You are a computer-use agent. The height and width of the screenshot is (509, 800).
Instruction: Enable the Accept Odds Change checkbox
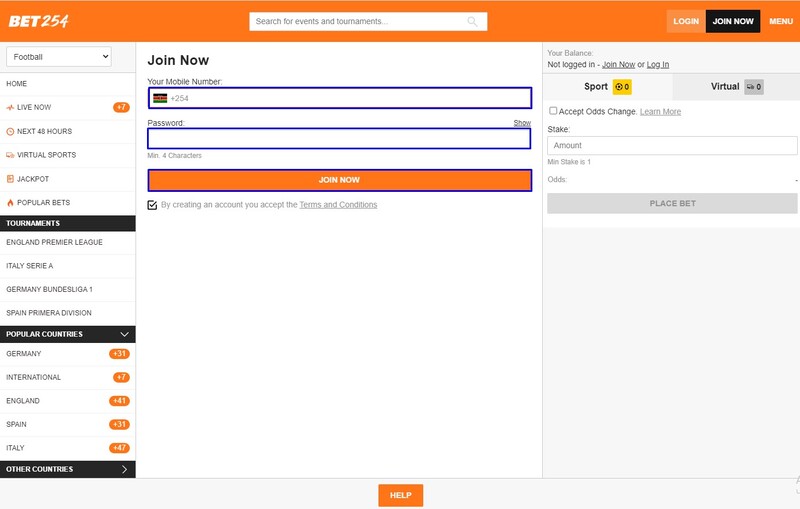[553, 111]
